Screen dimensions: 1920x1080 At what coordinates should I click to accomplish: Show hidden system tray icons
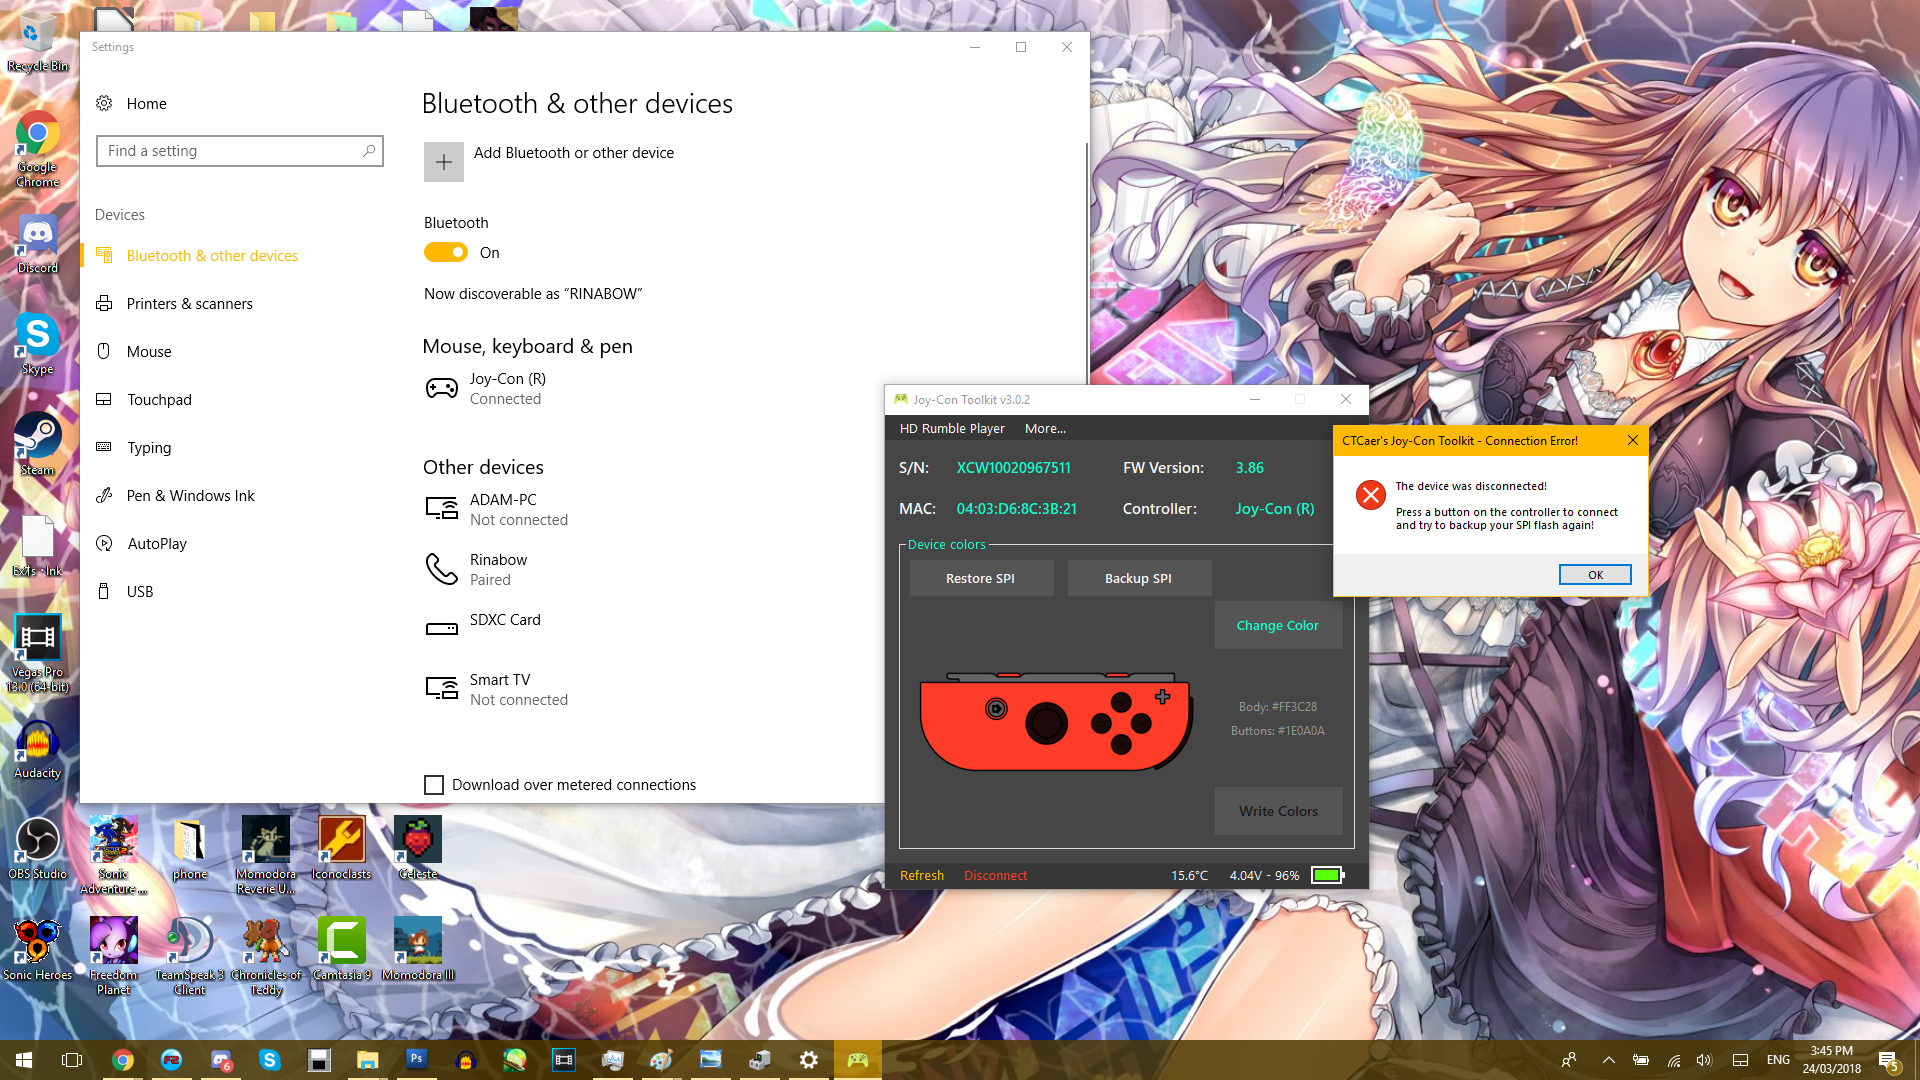pyautogui.click(x=1608, y=1060)
